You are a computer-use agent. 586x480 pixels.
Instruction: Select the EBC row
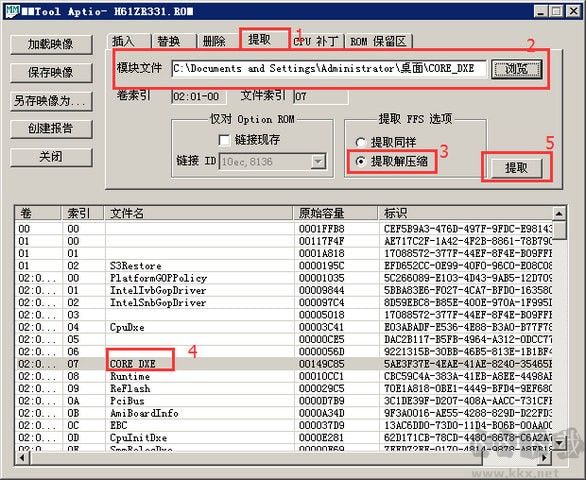pyautogui.click(x=284, y=426)
